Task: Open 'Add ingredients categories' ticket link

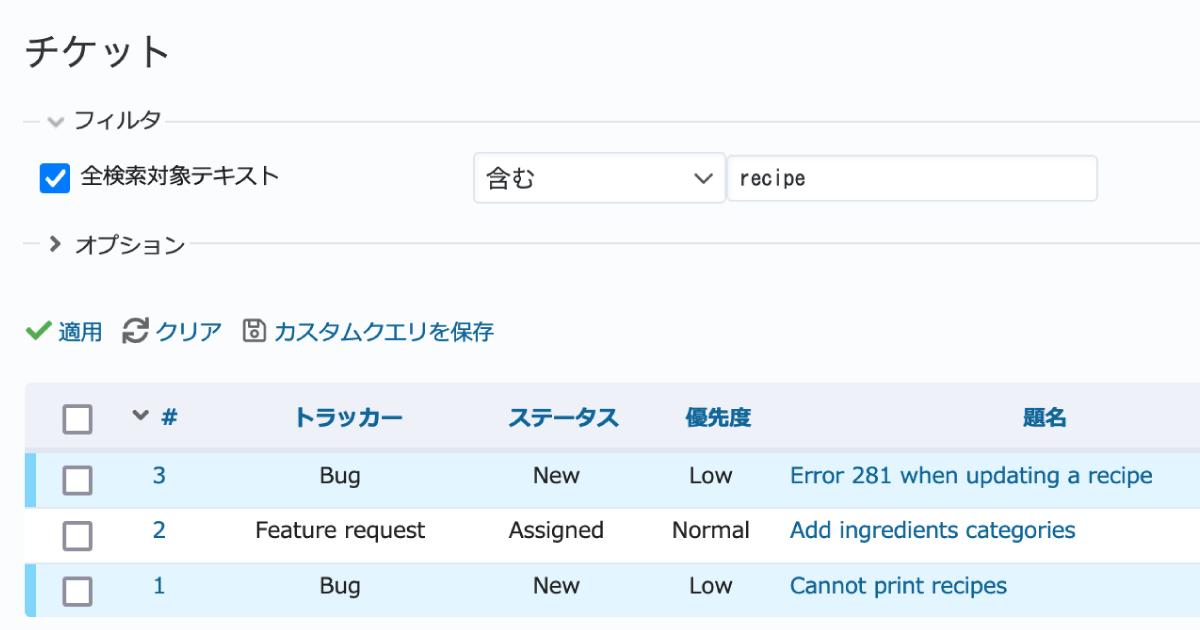Action: point(932,530)
